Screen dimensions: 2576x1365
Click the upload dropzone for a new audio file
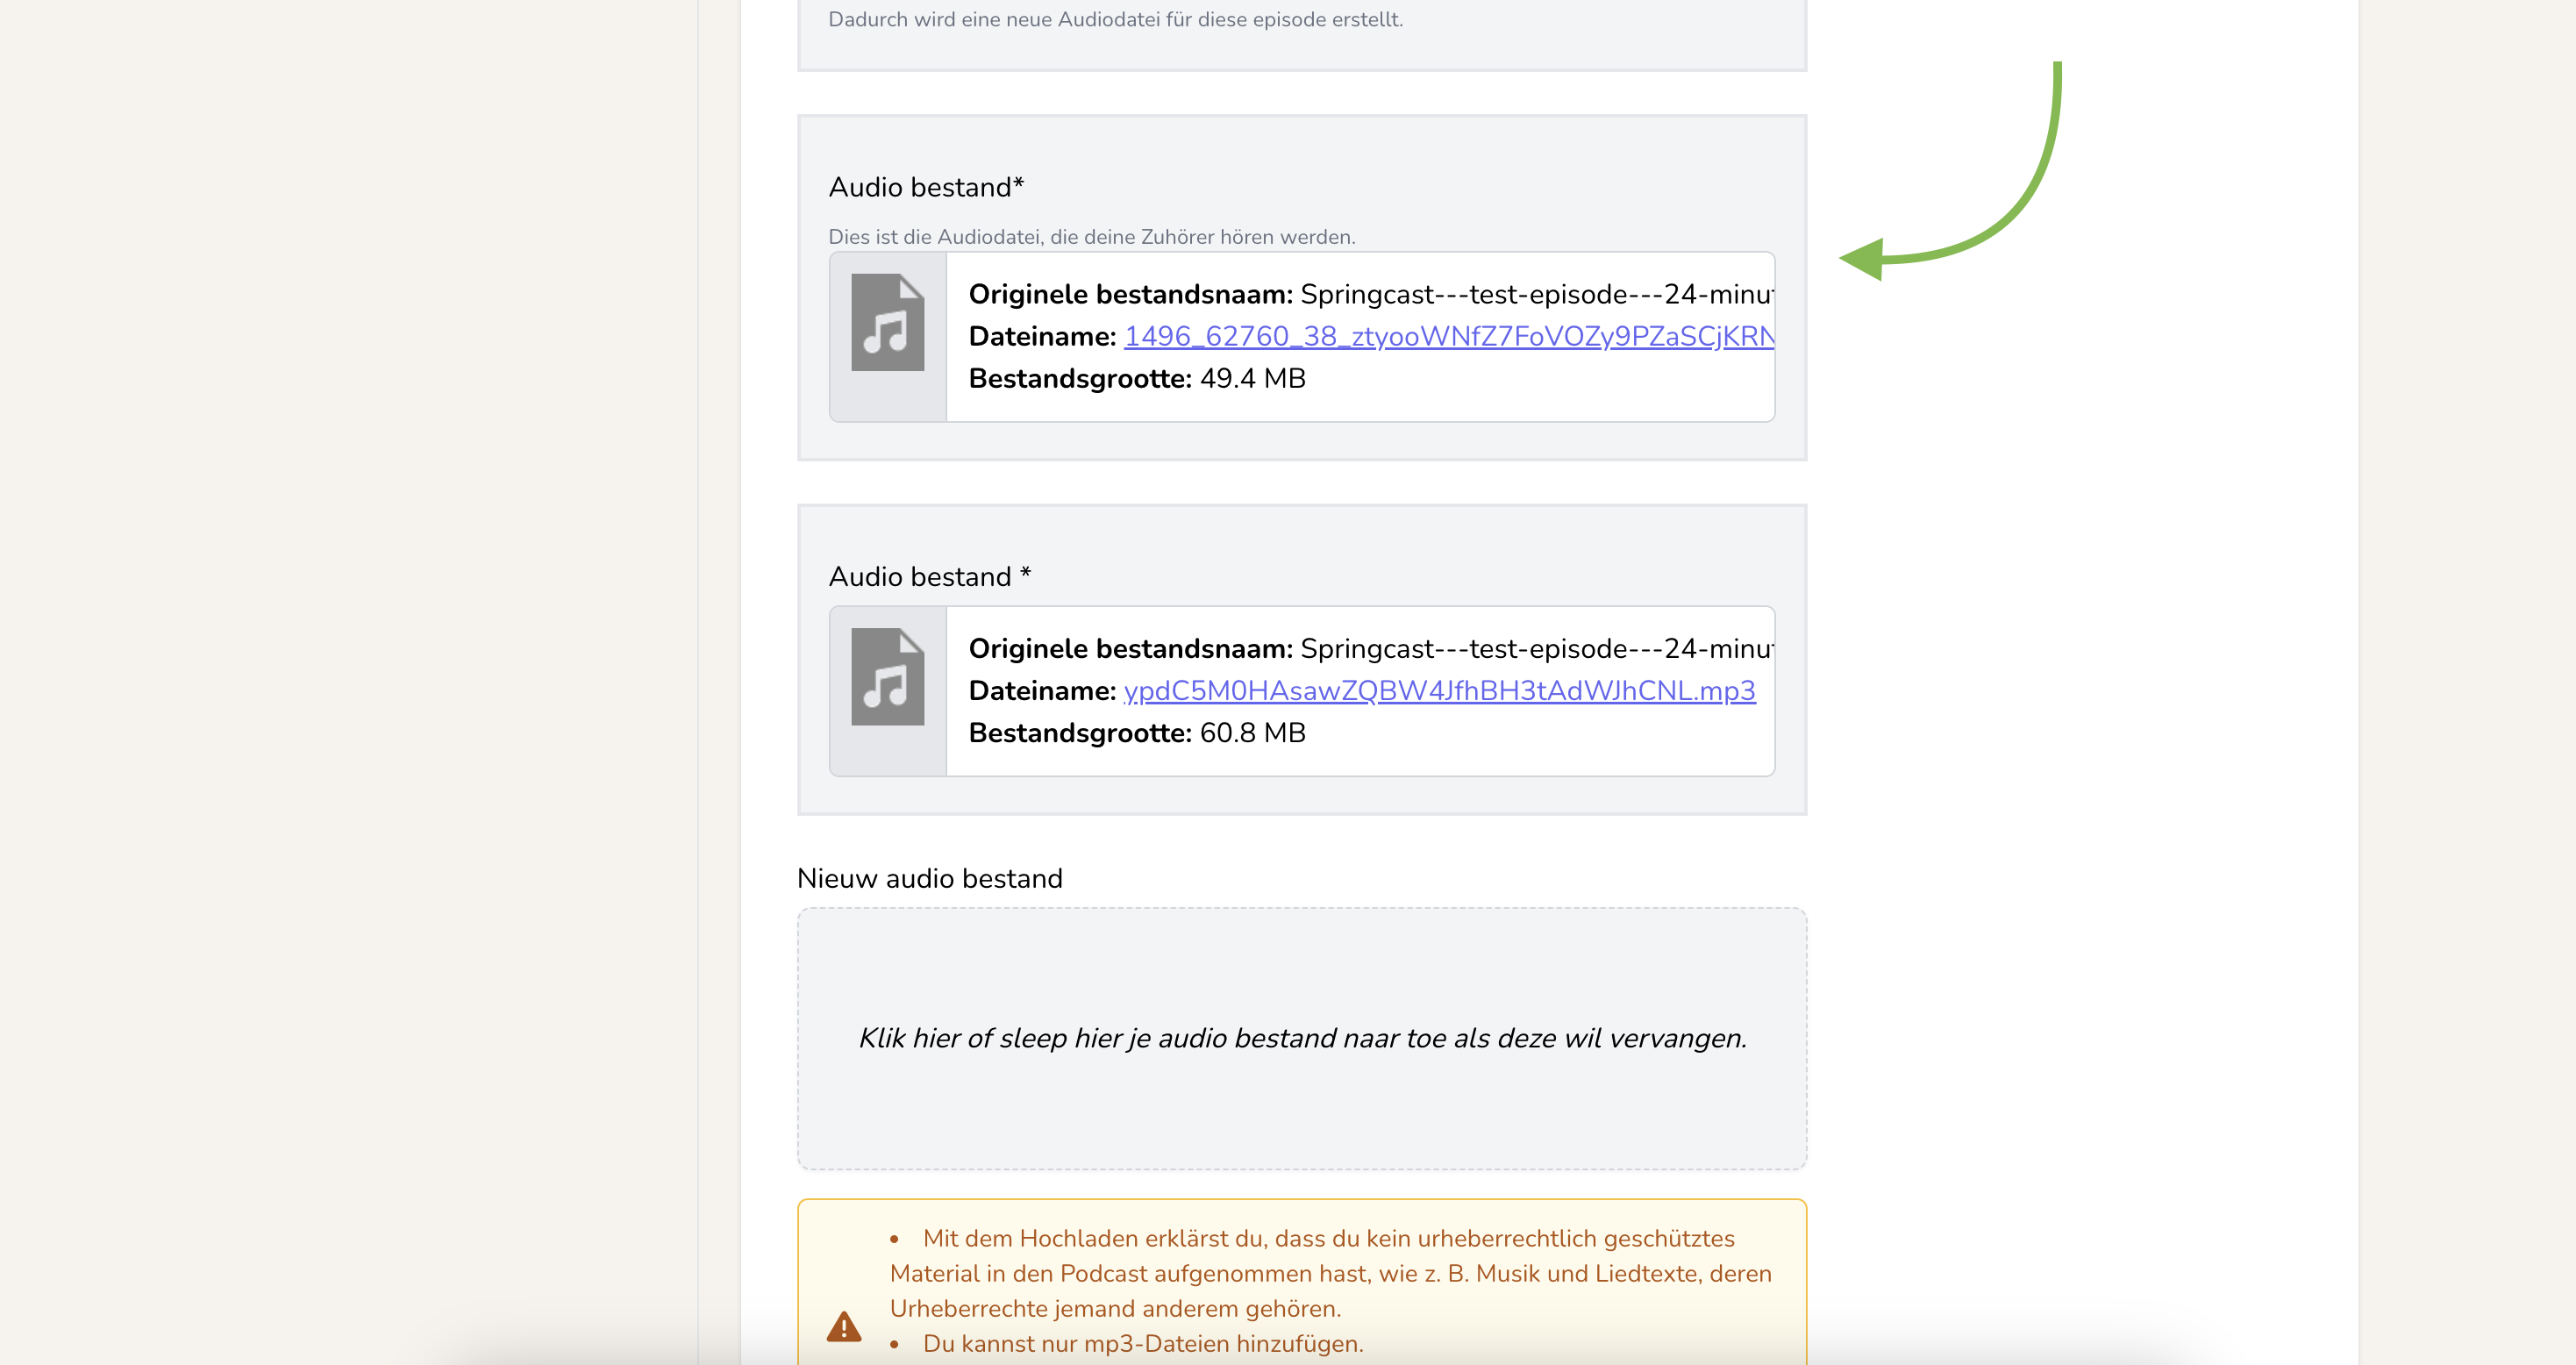click(x=1302, y=1038)
